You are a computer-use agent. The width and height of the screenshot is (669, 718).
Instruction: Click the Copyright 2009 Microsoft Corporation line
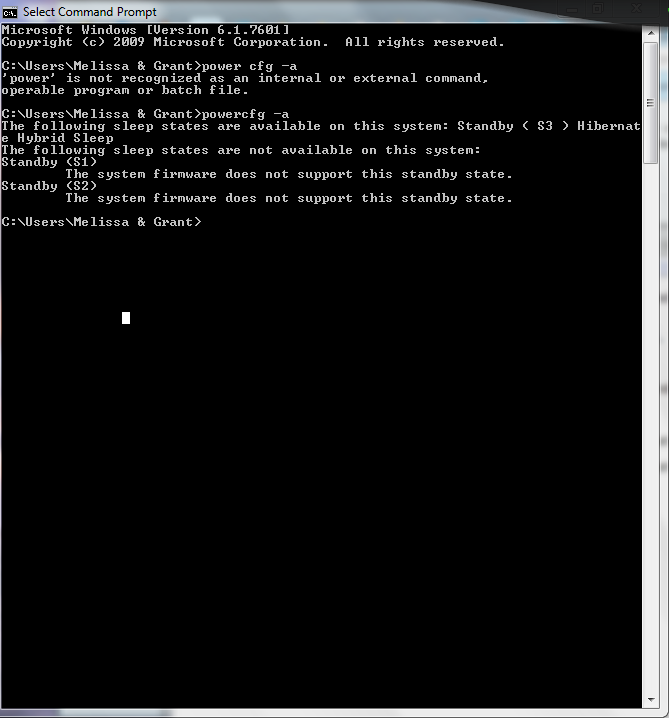point(253,42)
